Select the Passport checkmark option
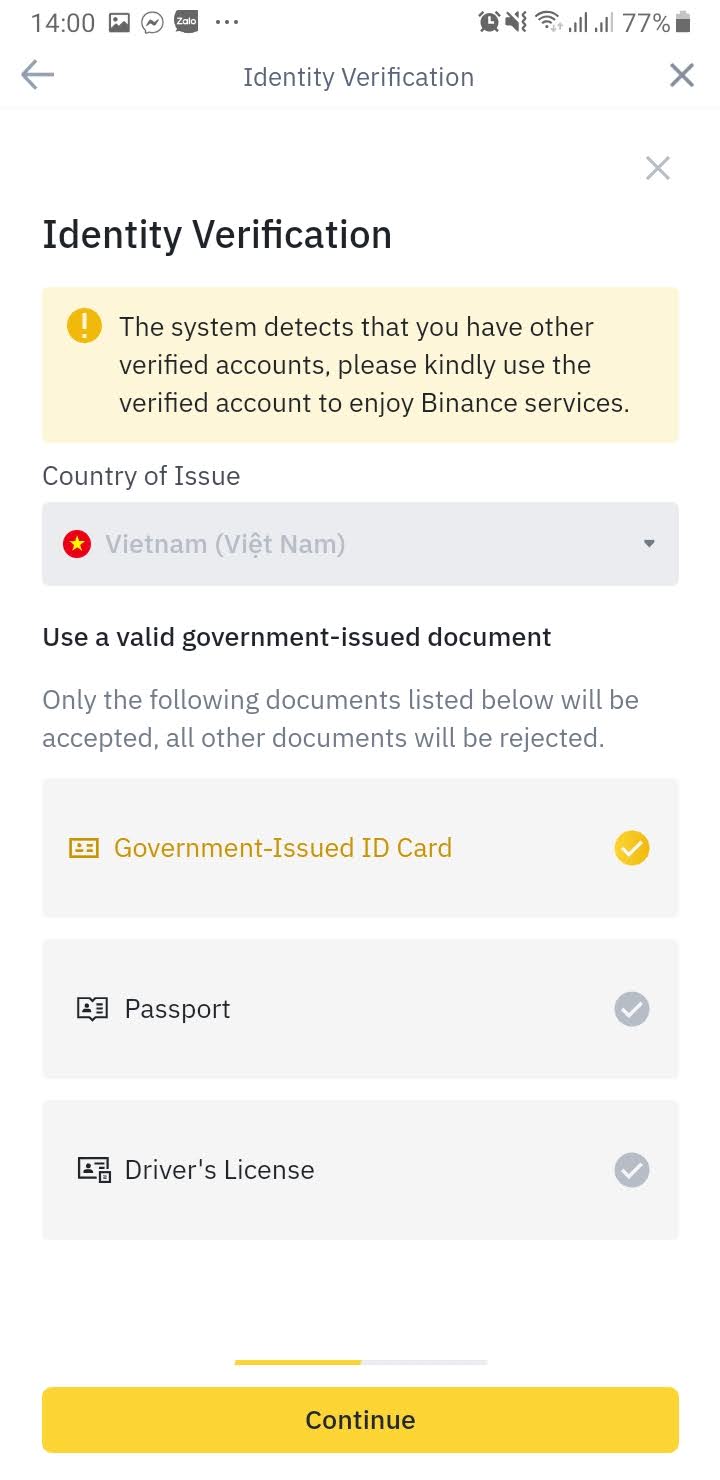The image size is (720, 1480). [x=632, y=1009]
